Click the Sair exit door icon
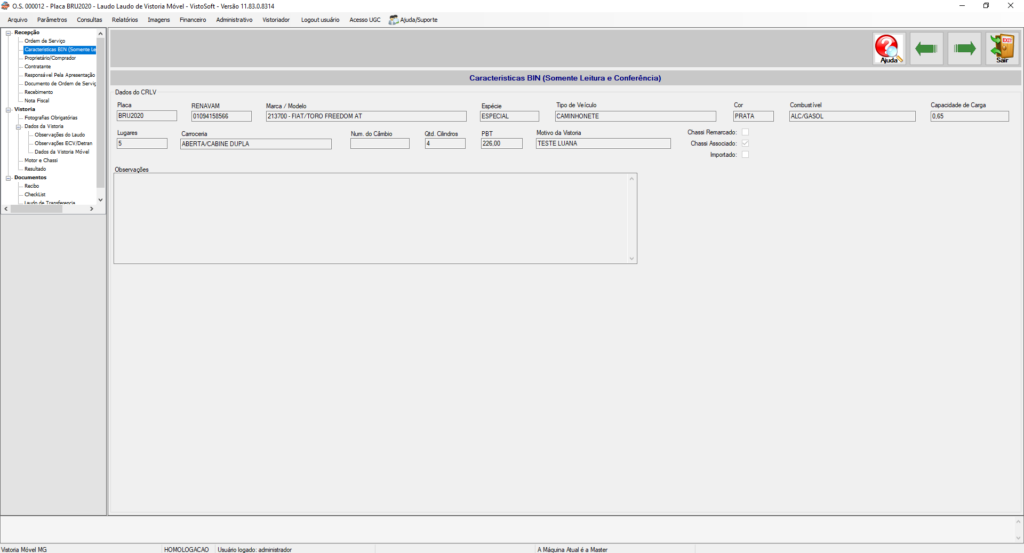 coord(1001,49)
